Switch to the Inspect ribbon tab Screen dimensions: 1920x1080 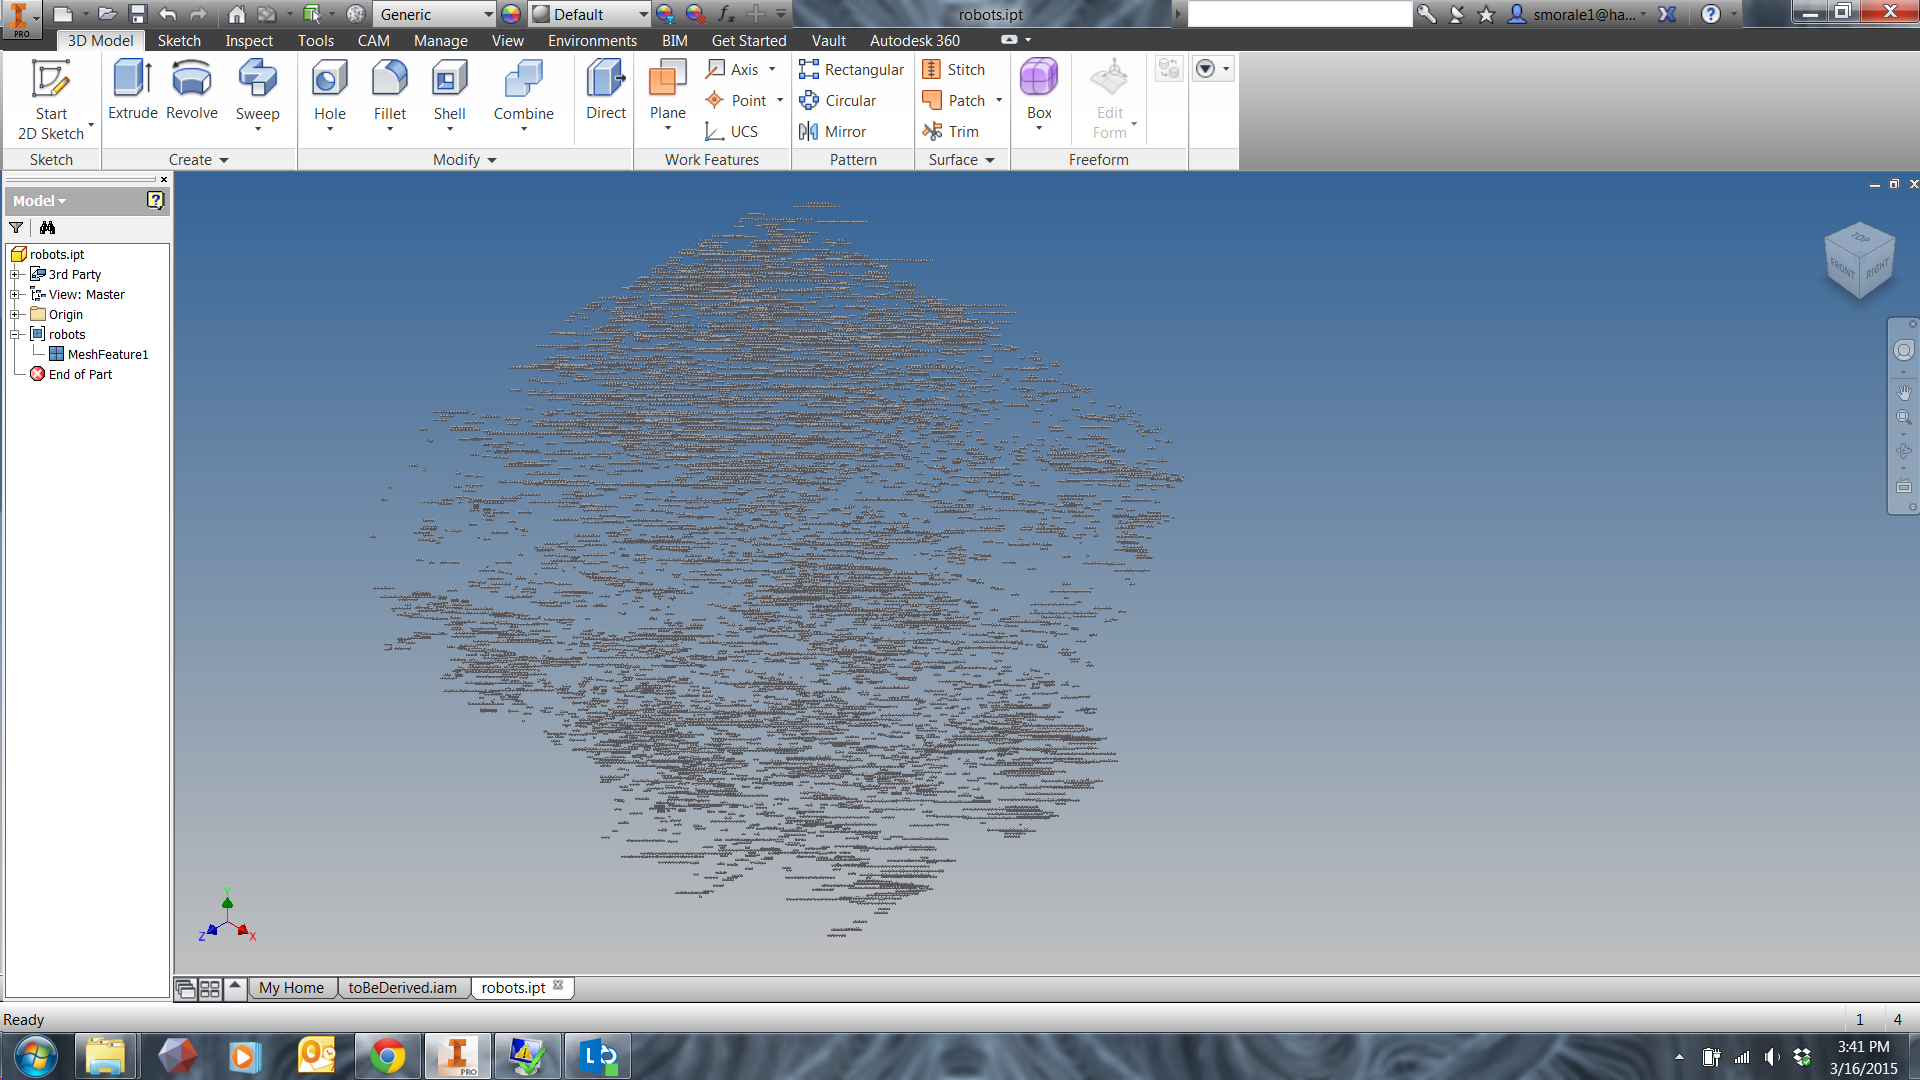click(x=249, y=40)
